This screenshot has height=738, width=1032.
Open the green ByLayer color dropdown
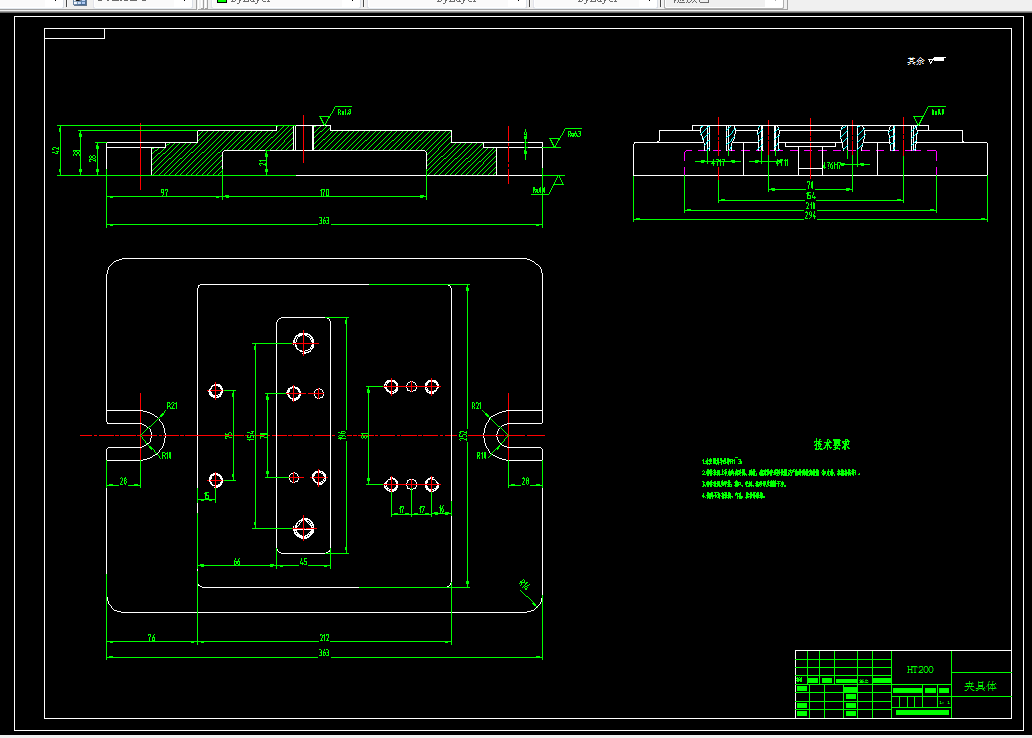286,1
